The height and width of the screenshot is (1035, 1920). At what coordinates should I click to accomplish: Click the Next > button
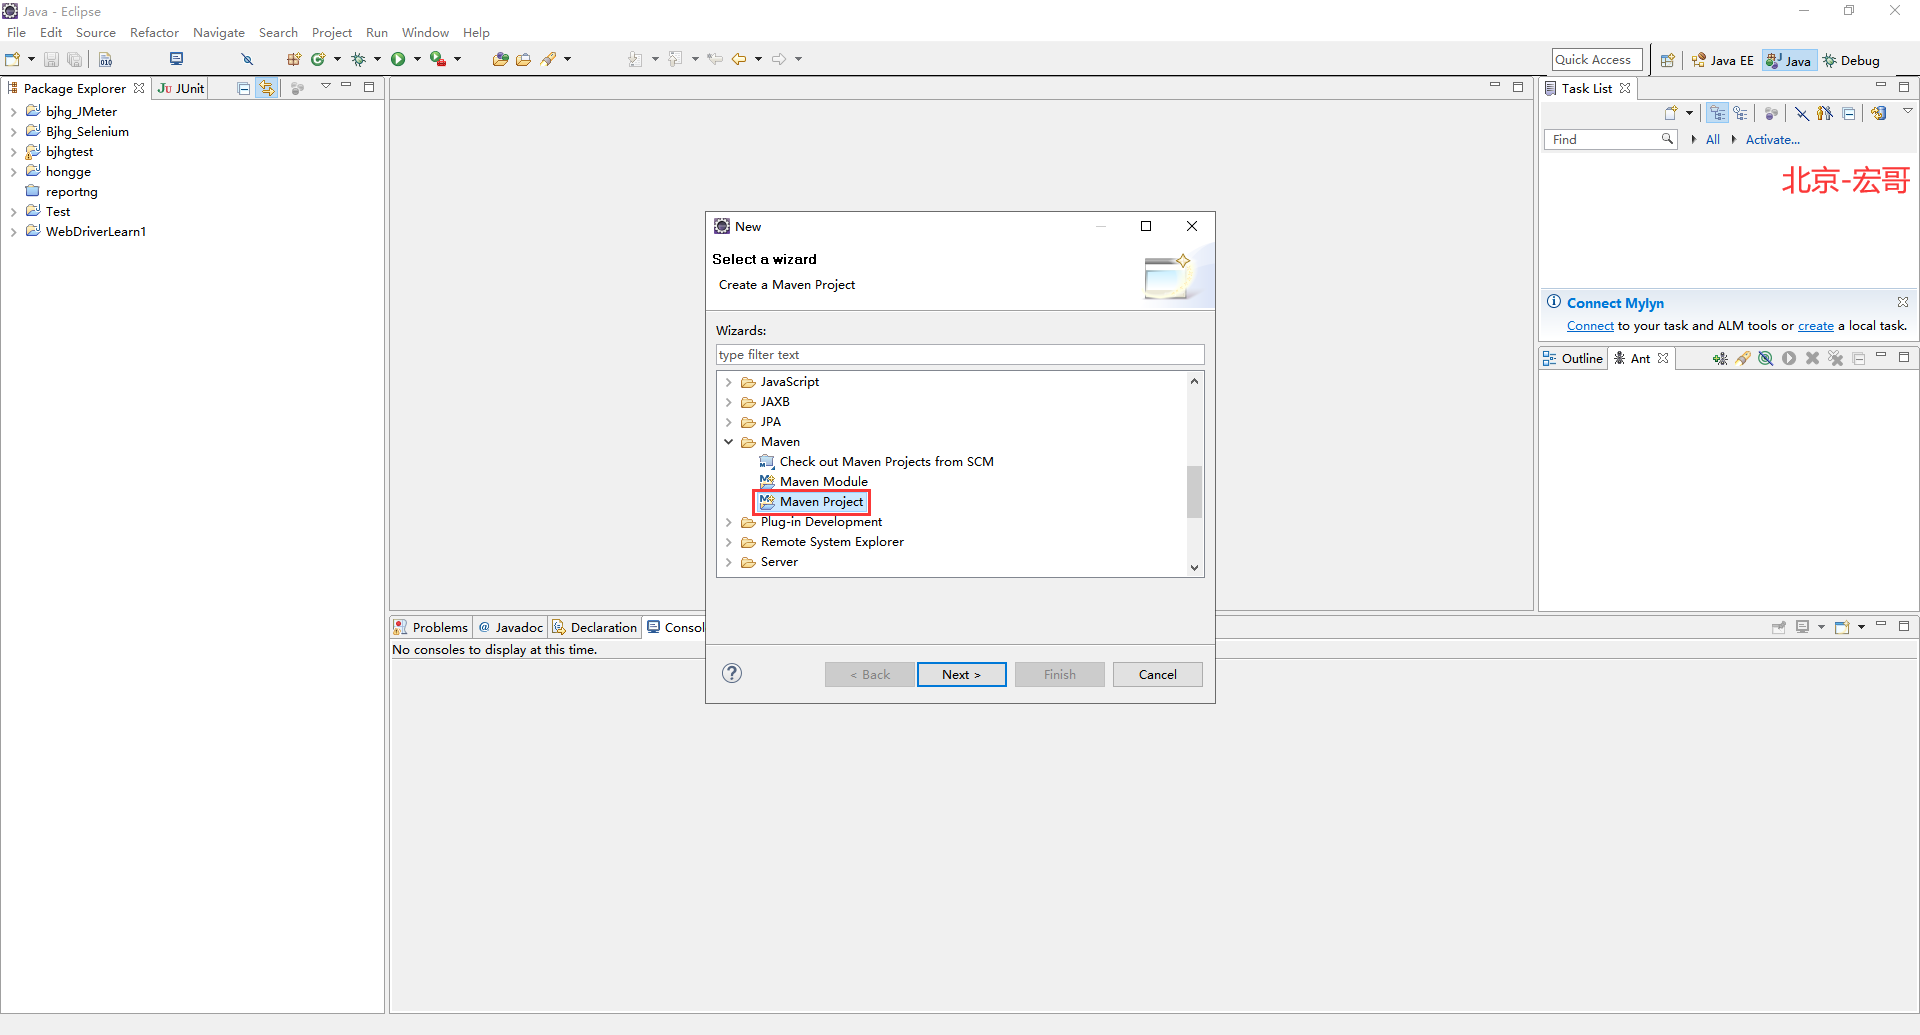(961, 674)
